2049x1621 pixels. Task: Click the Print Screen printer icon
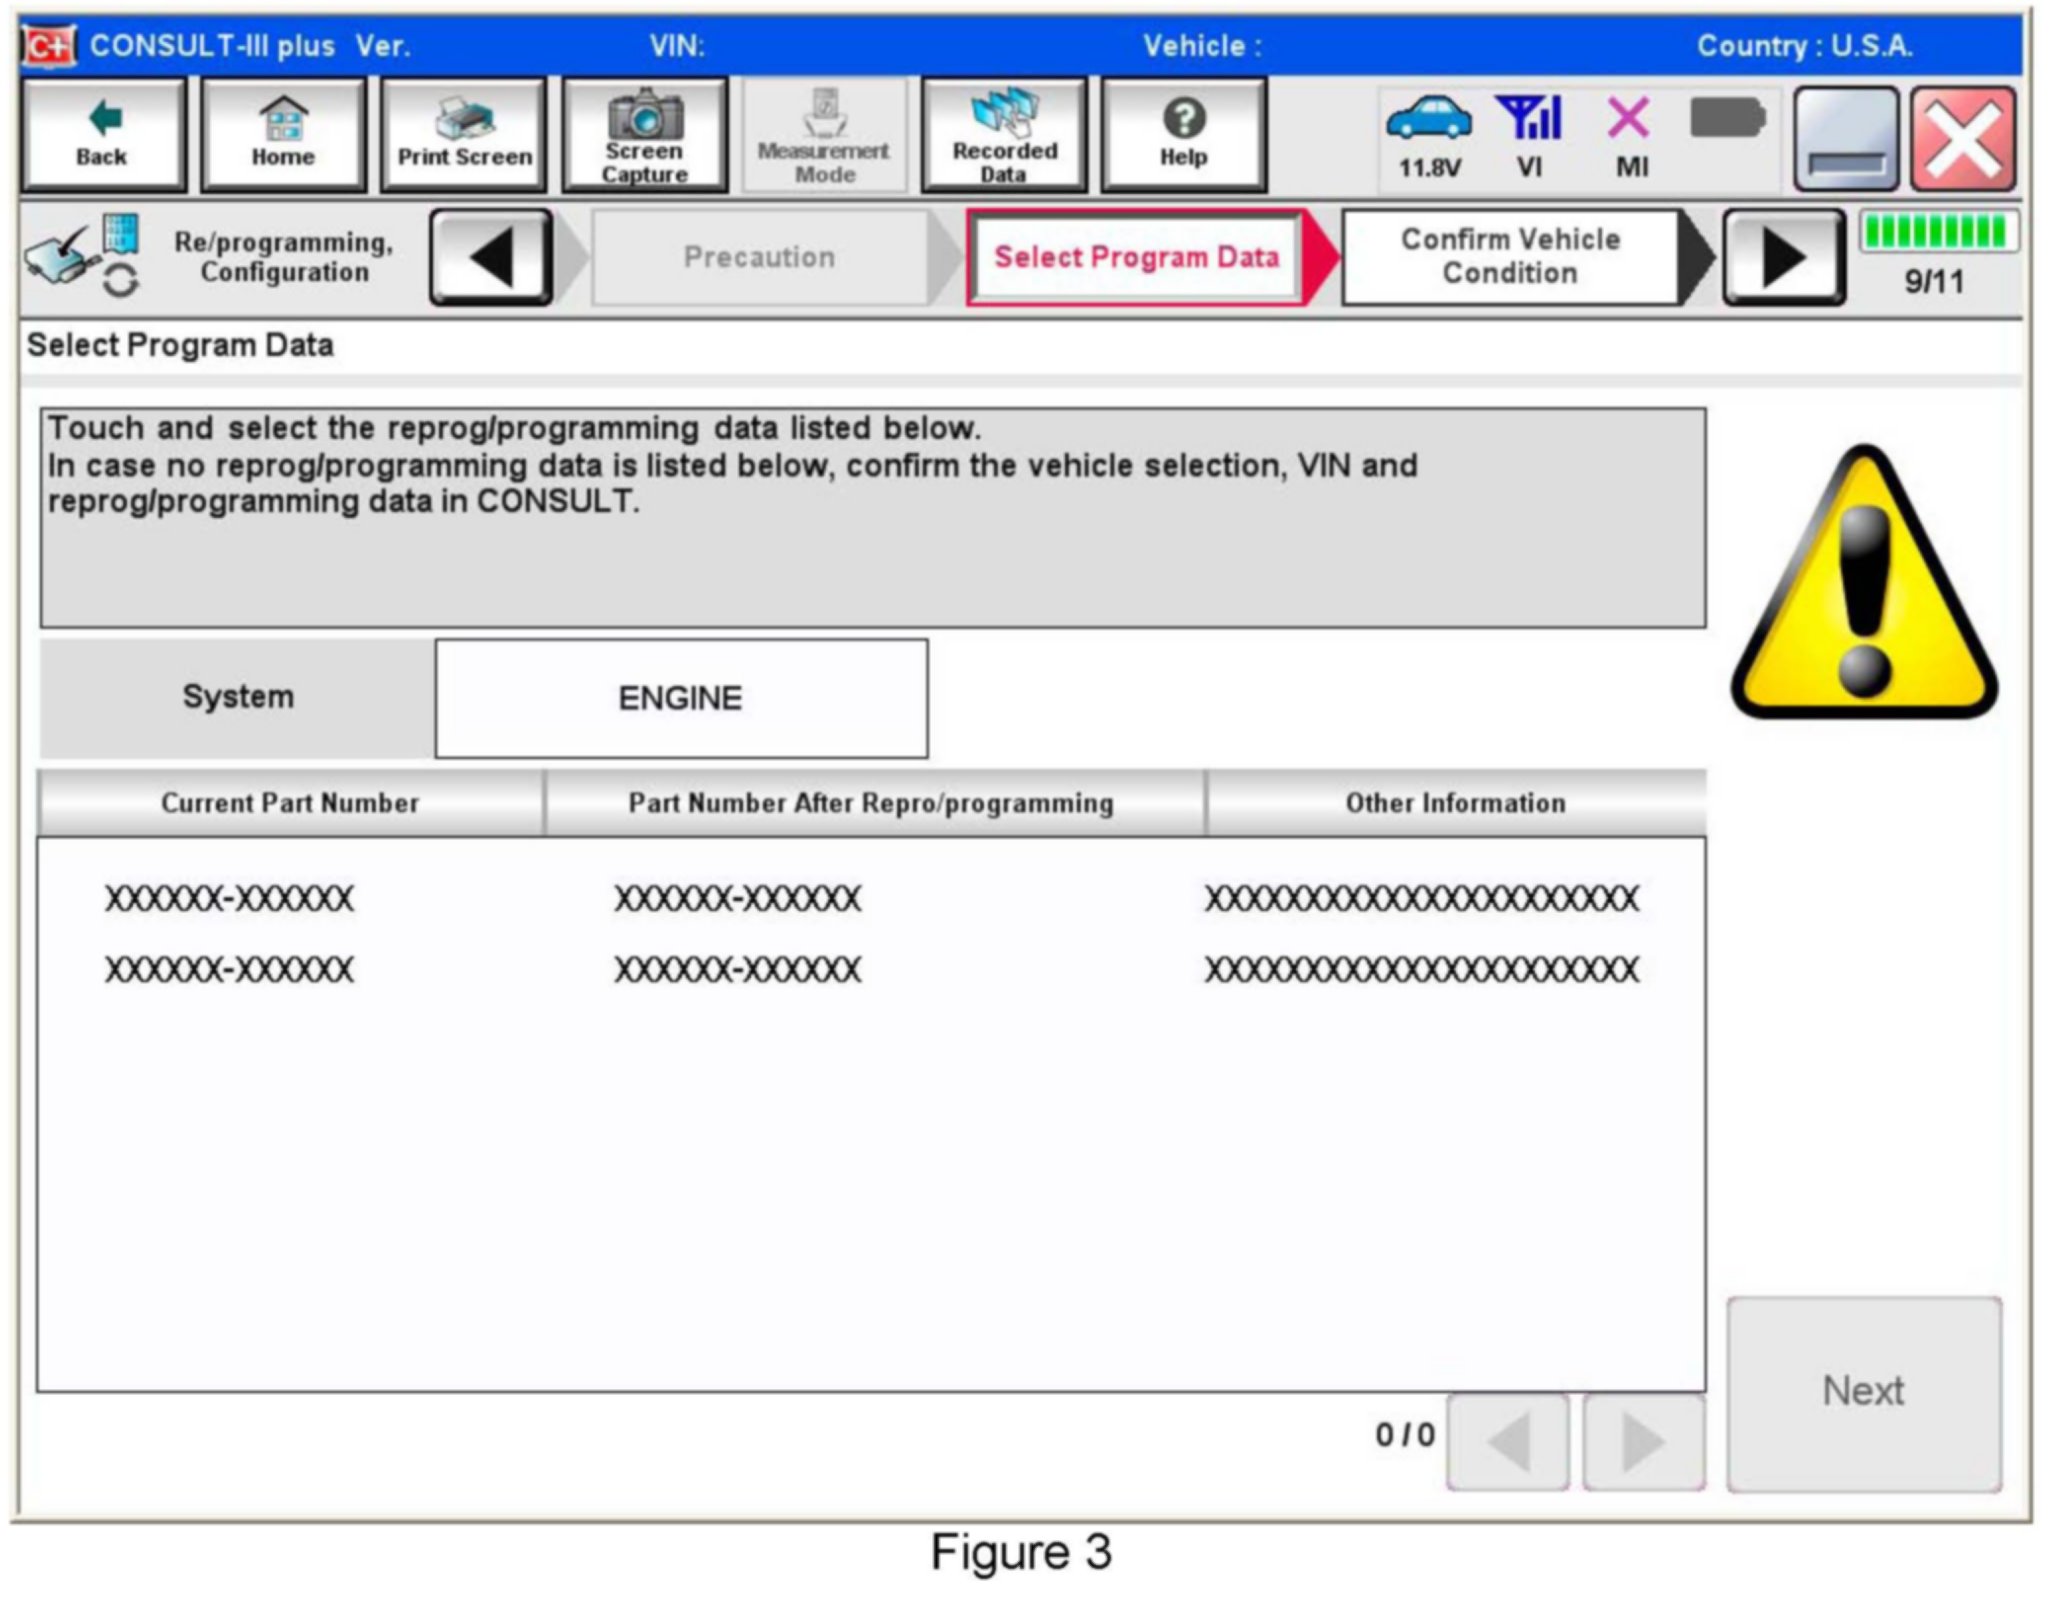click(464, 136)
